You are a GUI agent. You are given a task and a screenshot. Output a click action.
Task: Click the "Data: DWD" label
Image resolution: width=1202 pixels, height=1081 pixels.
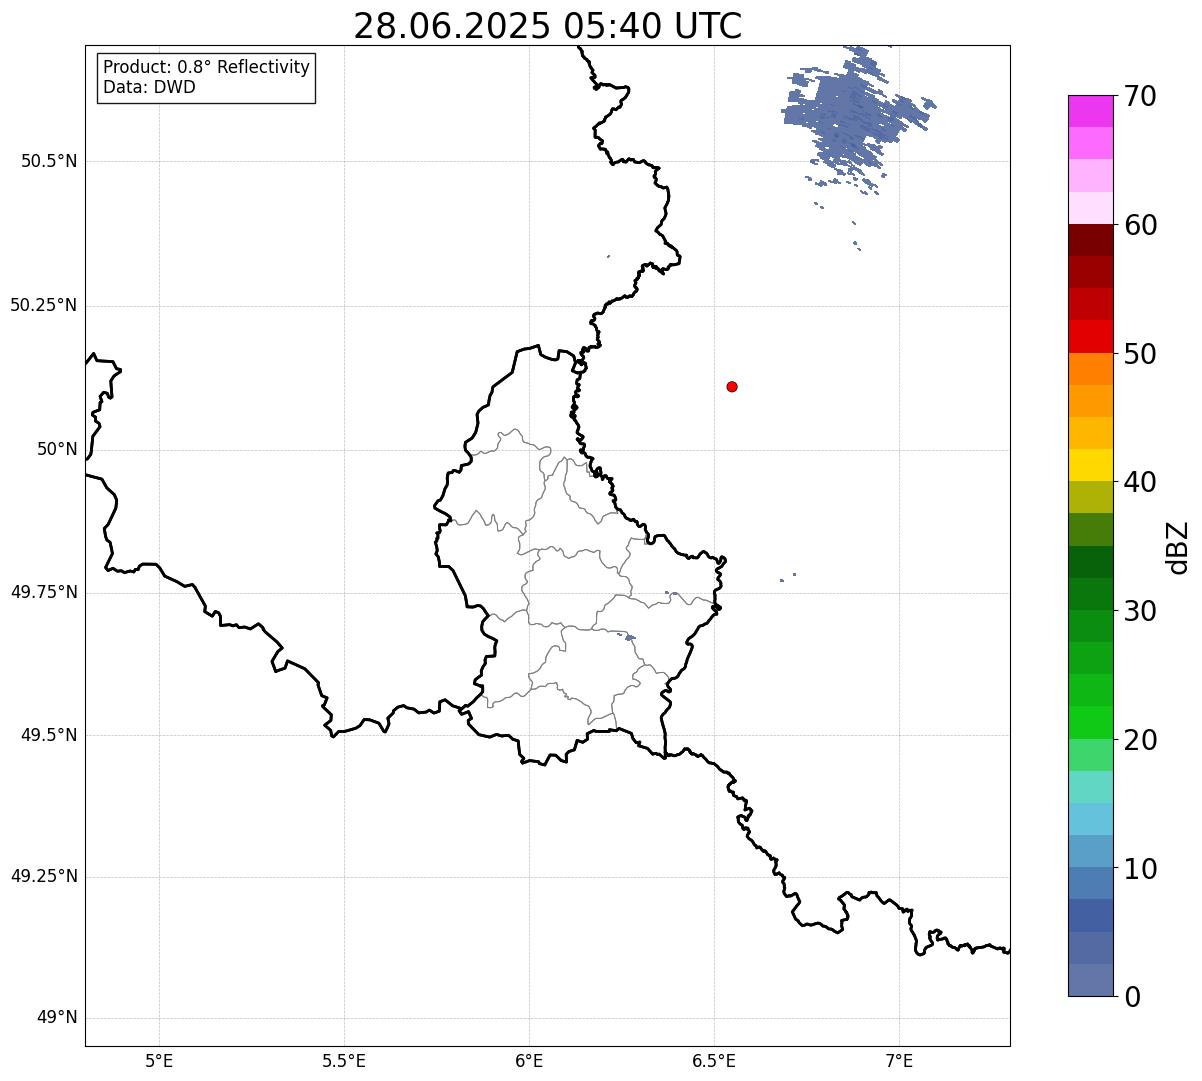[x=149, y=87]
